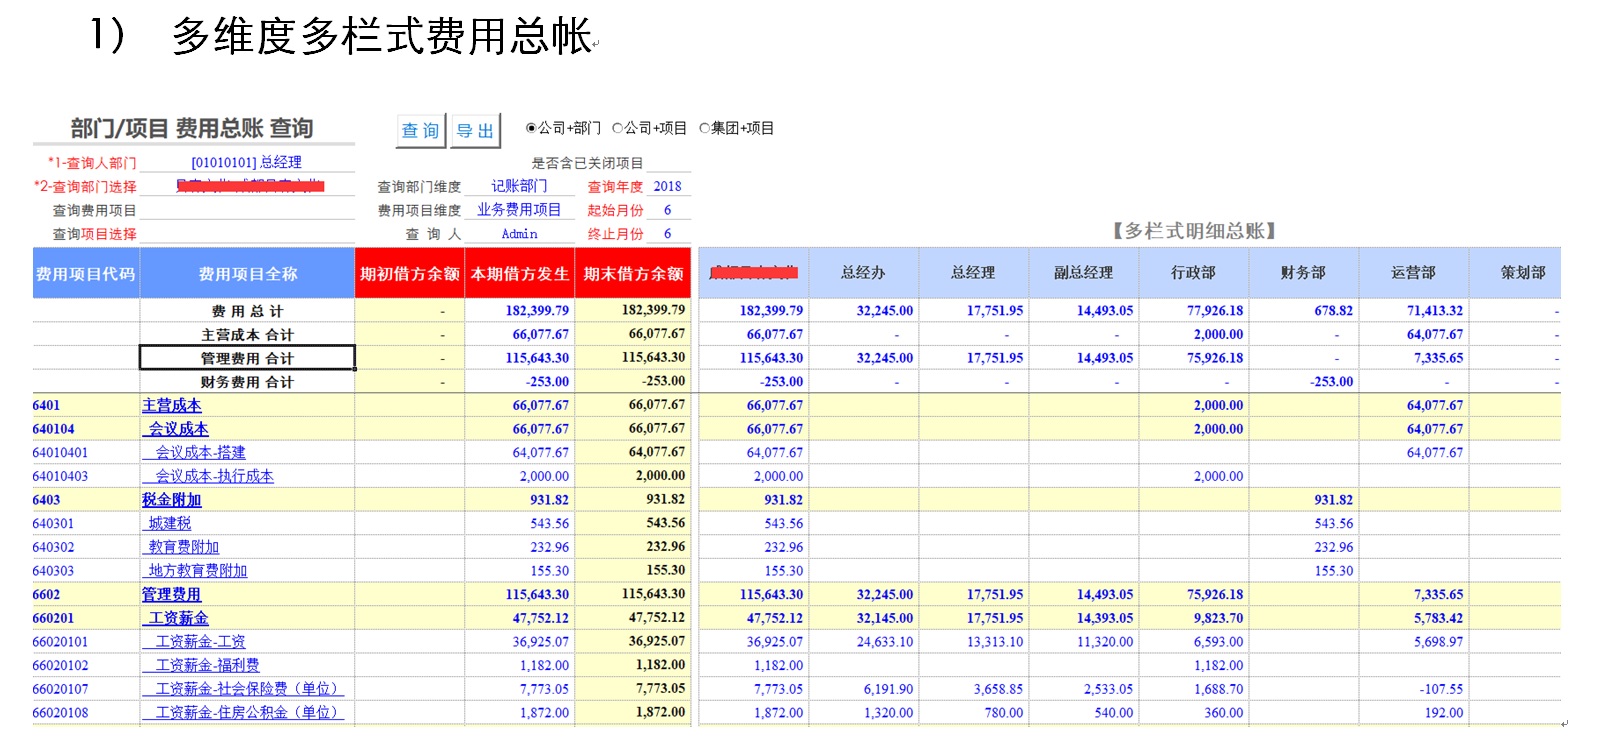Open the 主营成本 account link

(x=171, y=405)
